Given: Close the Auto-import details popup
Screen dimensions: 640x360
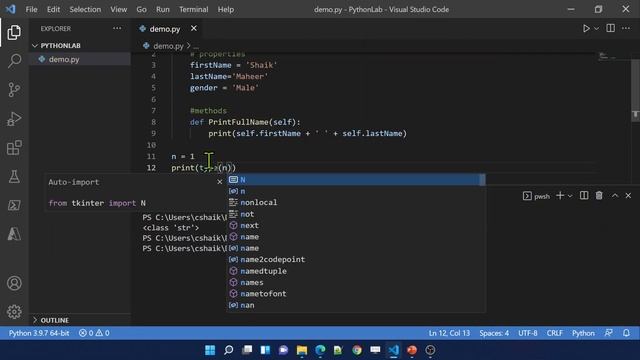Looking at the screenshot, I should [220, 182].
